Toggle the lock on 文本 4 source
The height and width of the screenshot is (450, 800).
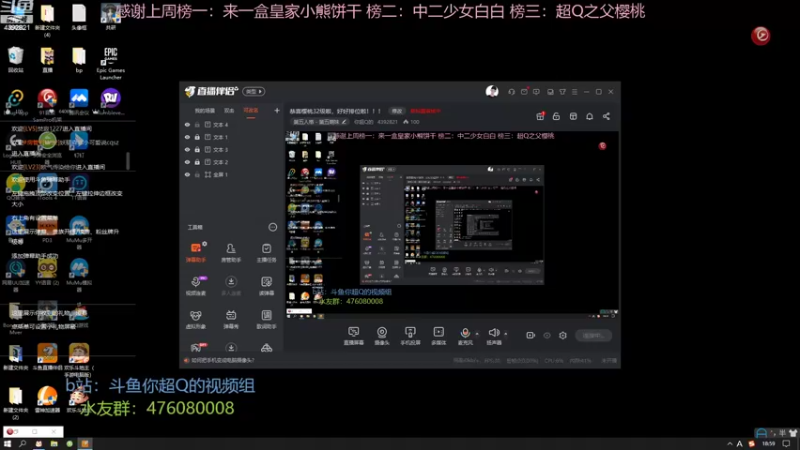coord(197,124)
